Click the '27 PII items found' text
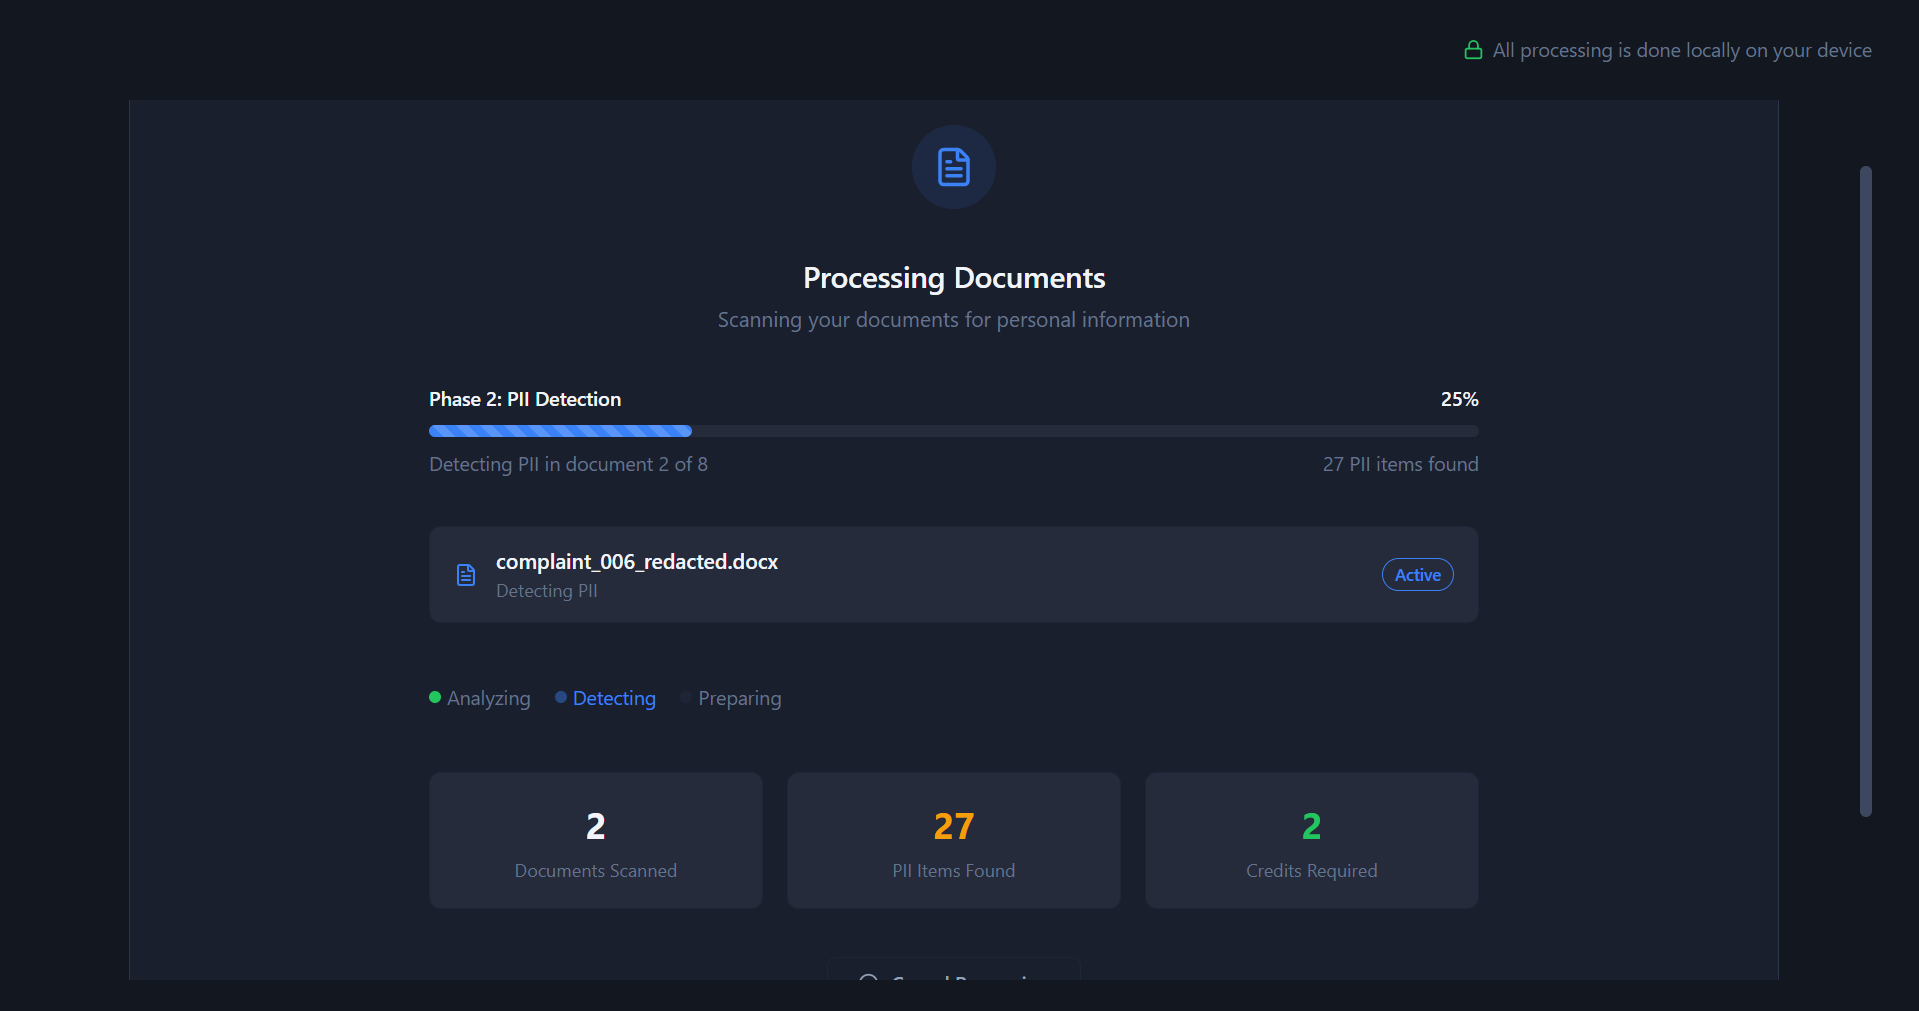Screen dimensions: 1919x1011 tap(1400, 464)
